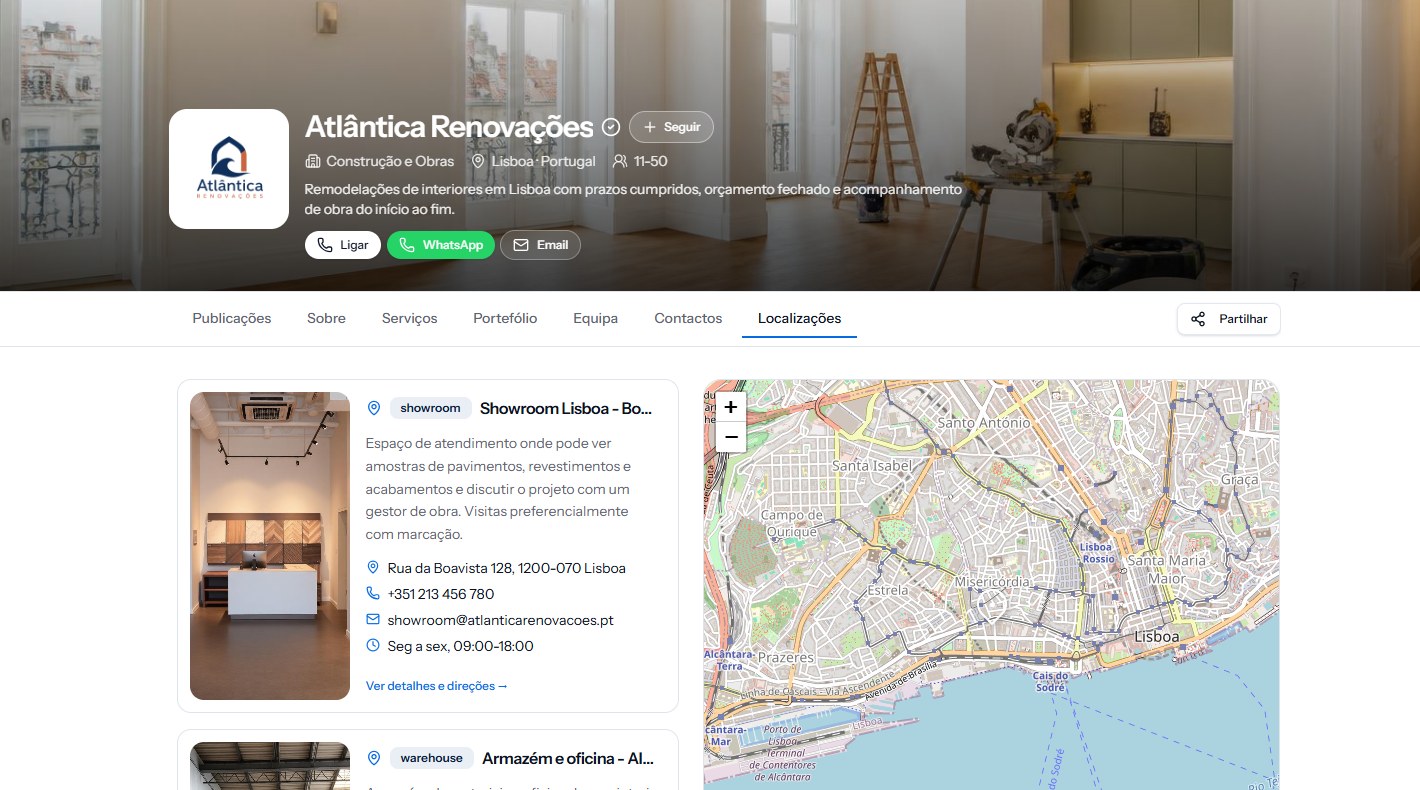
Task: Open WhatsApp chat with the company
Action: 441,245
